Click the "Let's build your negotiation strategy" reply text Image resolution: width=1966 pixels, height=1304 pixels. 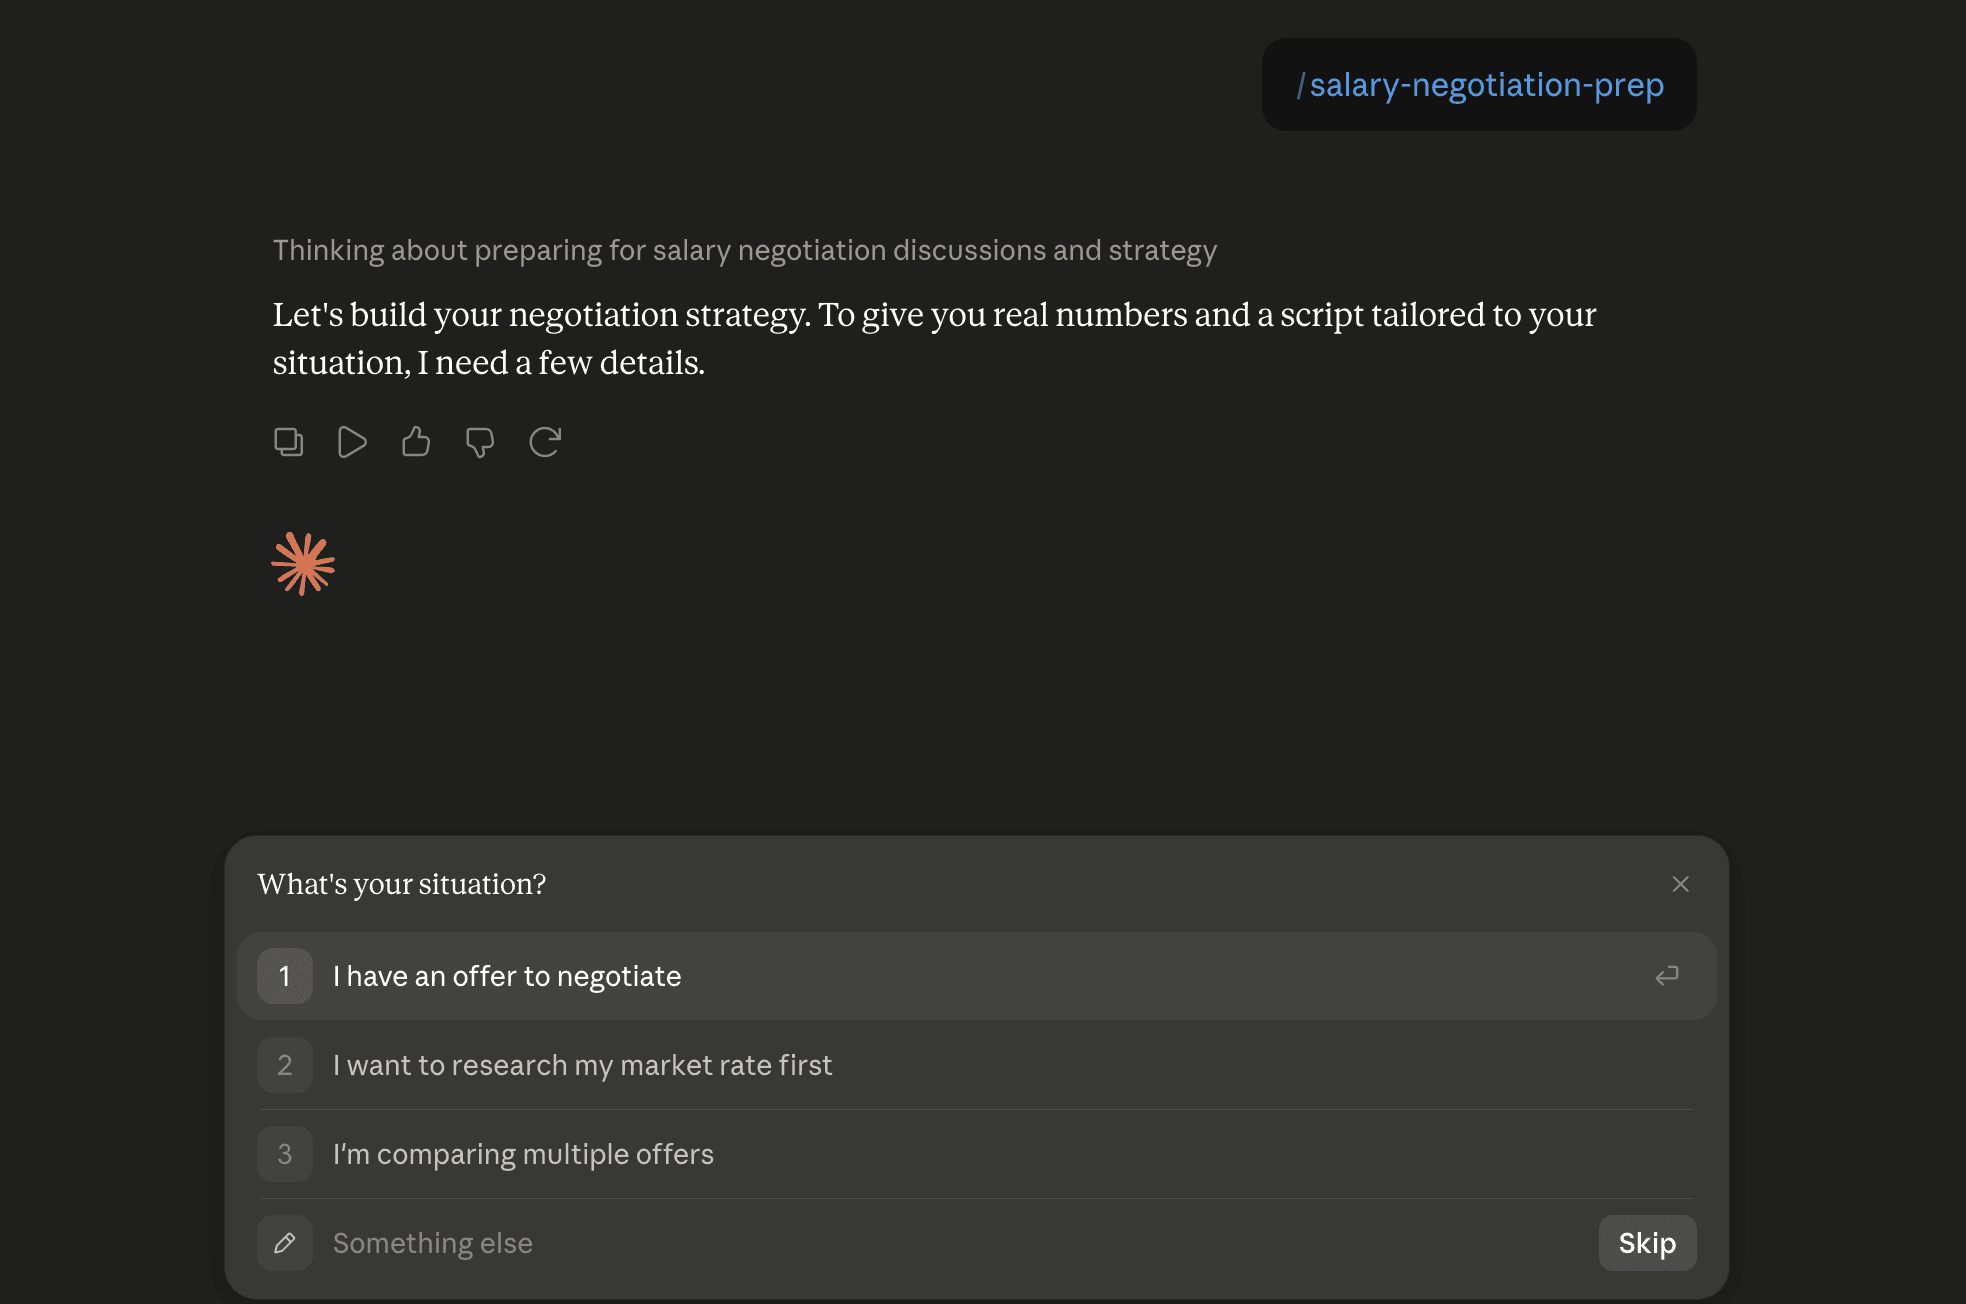click(x=935, y=338)
